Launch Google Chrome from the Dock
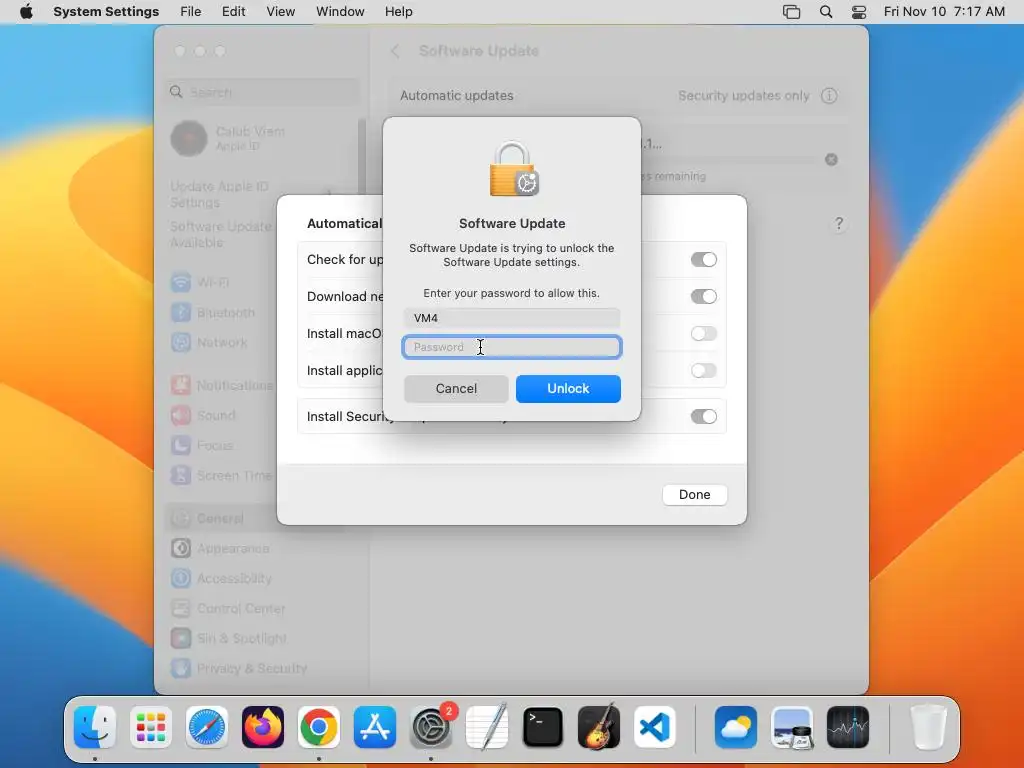The image size is (1024, 768). coord(319,727)
